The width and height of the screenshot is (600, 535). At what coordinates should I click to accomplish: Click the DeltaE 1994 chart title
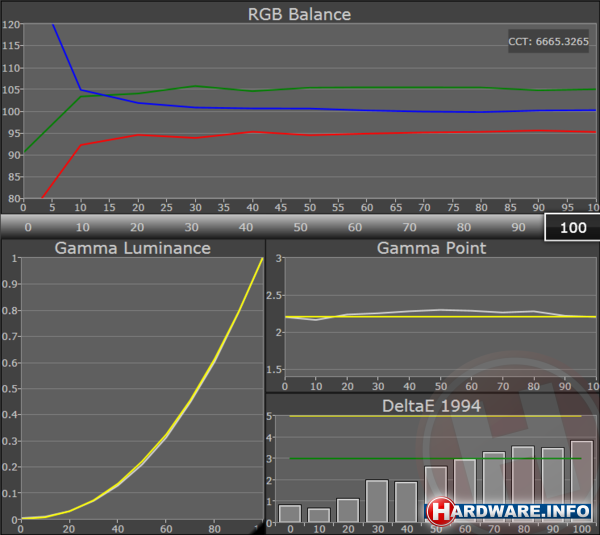pos(431,405)
